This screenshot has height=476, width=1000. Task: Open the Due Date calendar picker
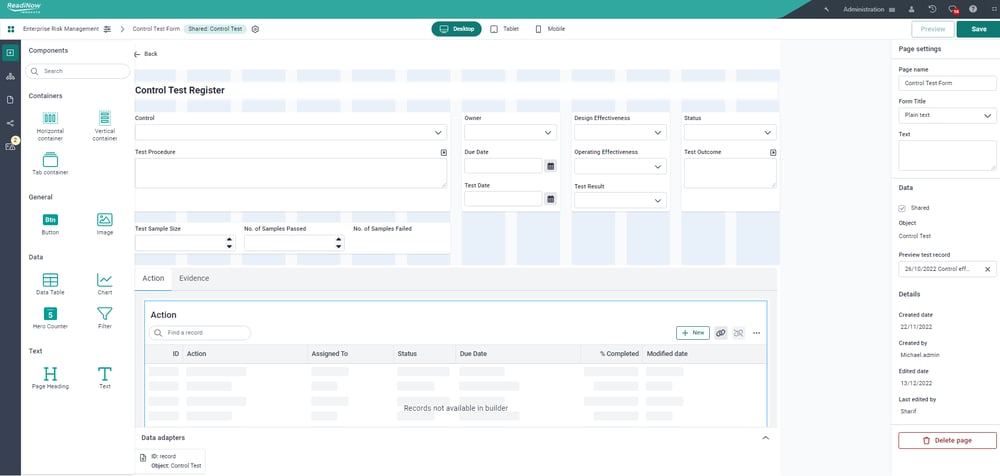pos(551,166)
